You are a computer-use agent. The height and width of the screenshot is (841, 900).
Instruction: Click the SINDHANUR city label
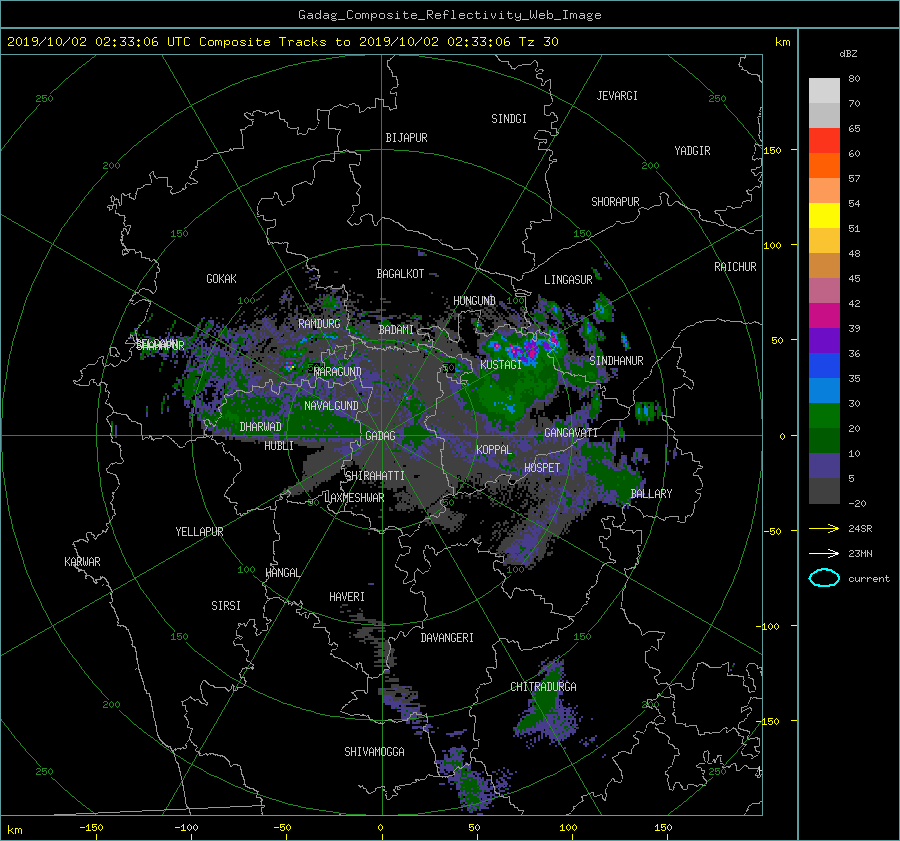[x=616, y=361]
